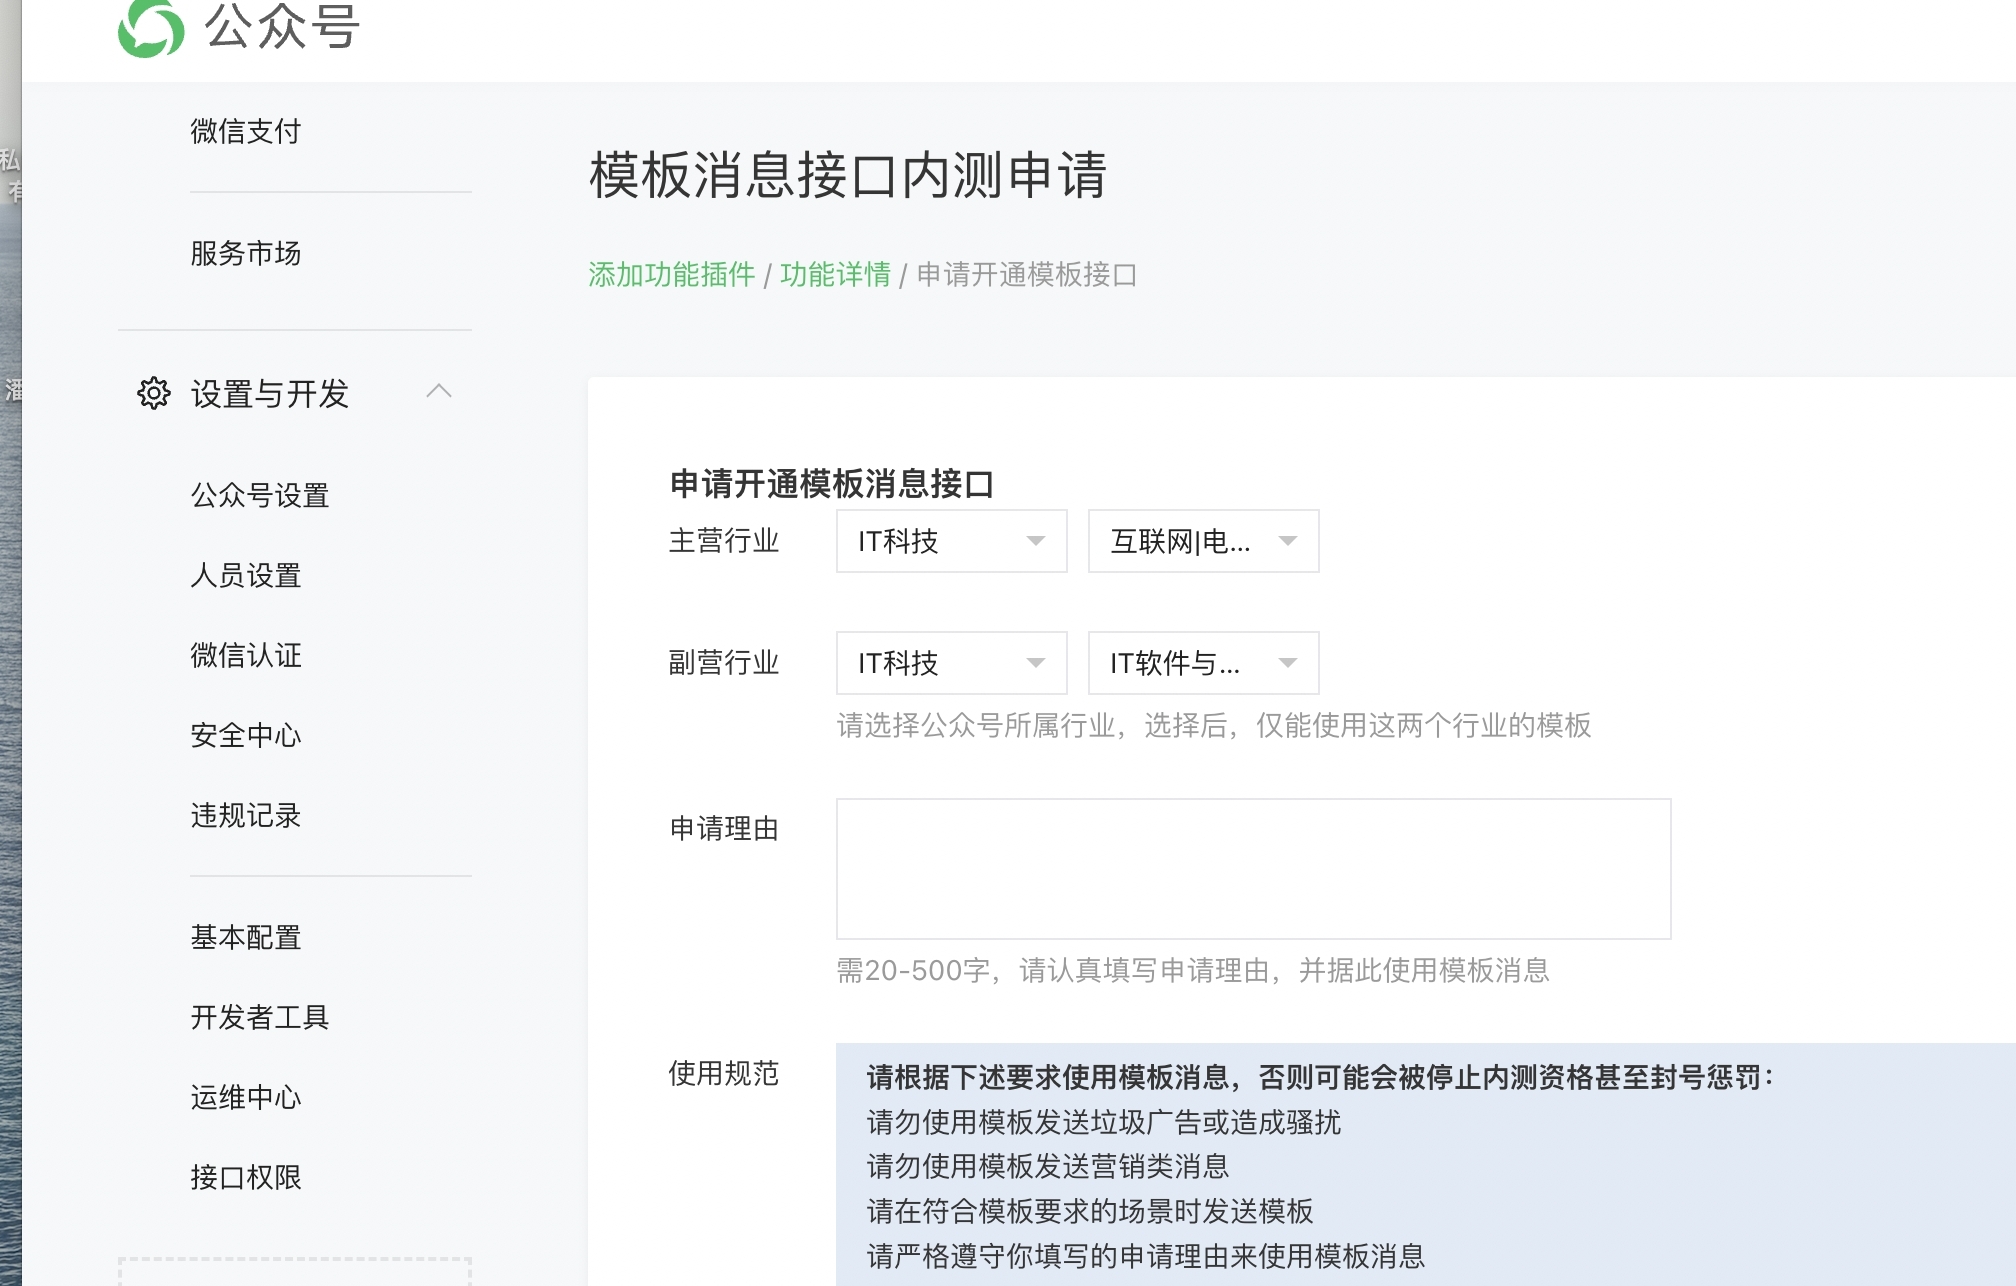The height and width of the screenshot is (1286, 2016).
Task: Open 微信认证 in the sidebar
Action: pos(246,655)
